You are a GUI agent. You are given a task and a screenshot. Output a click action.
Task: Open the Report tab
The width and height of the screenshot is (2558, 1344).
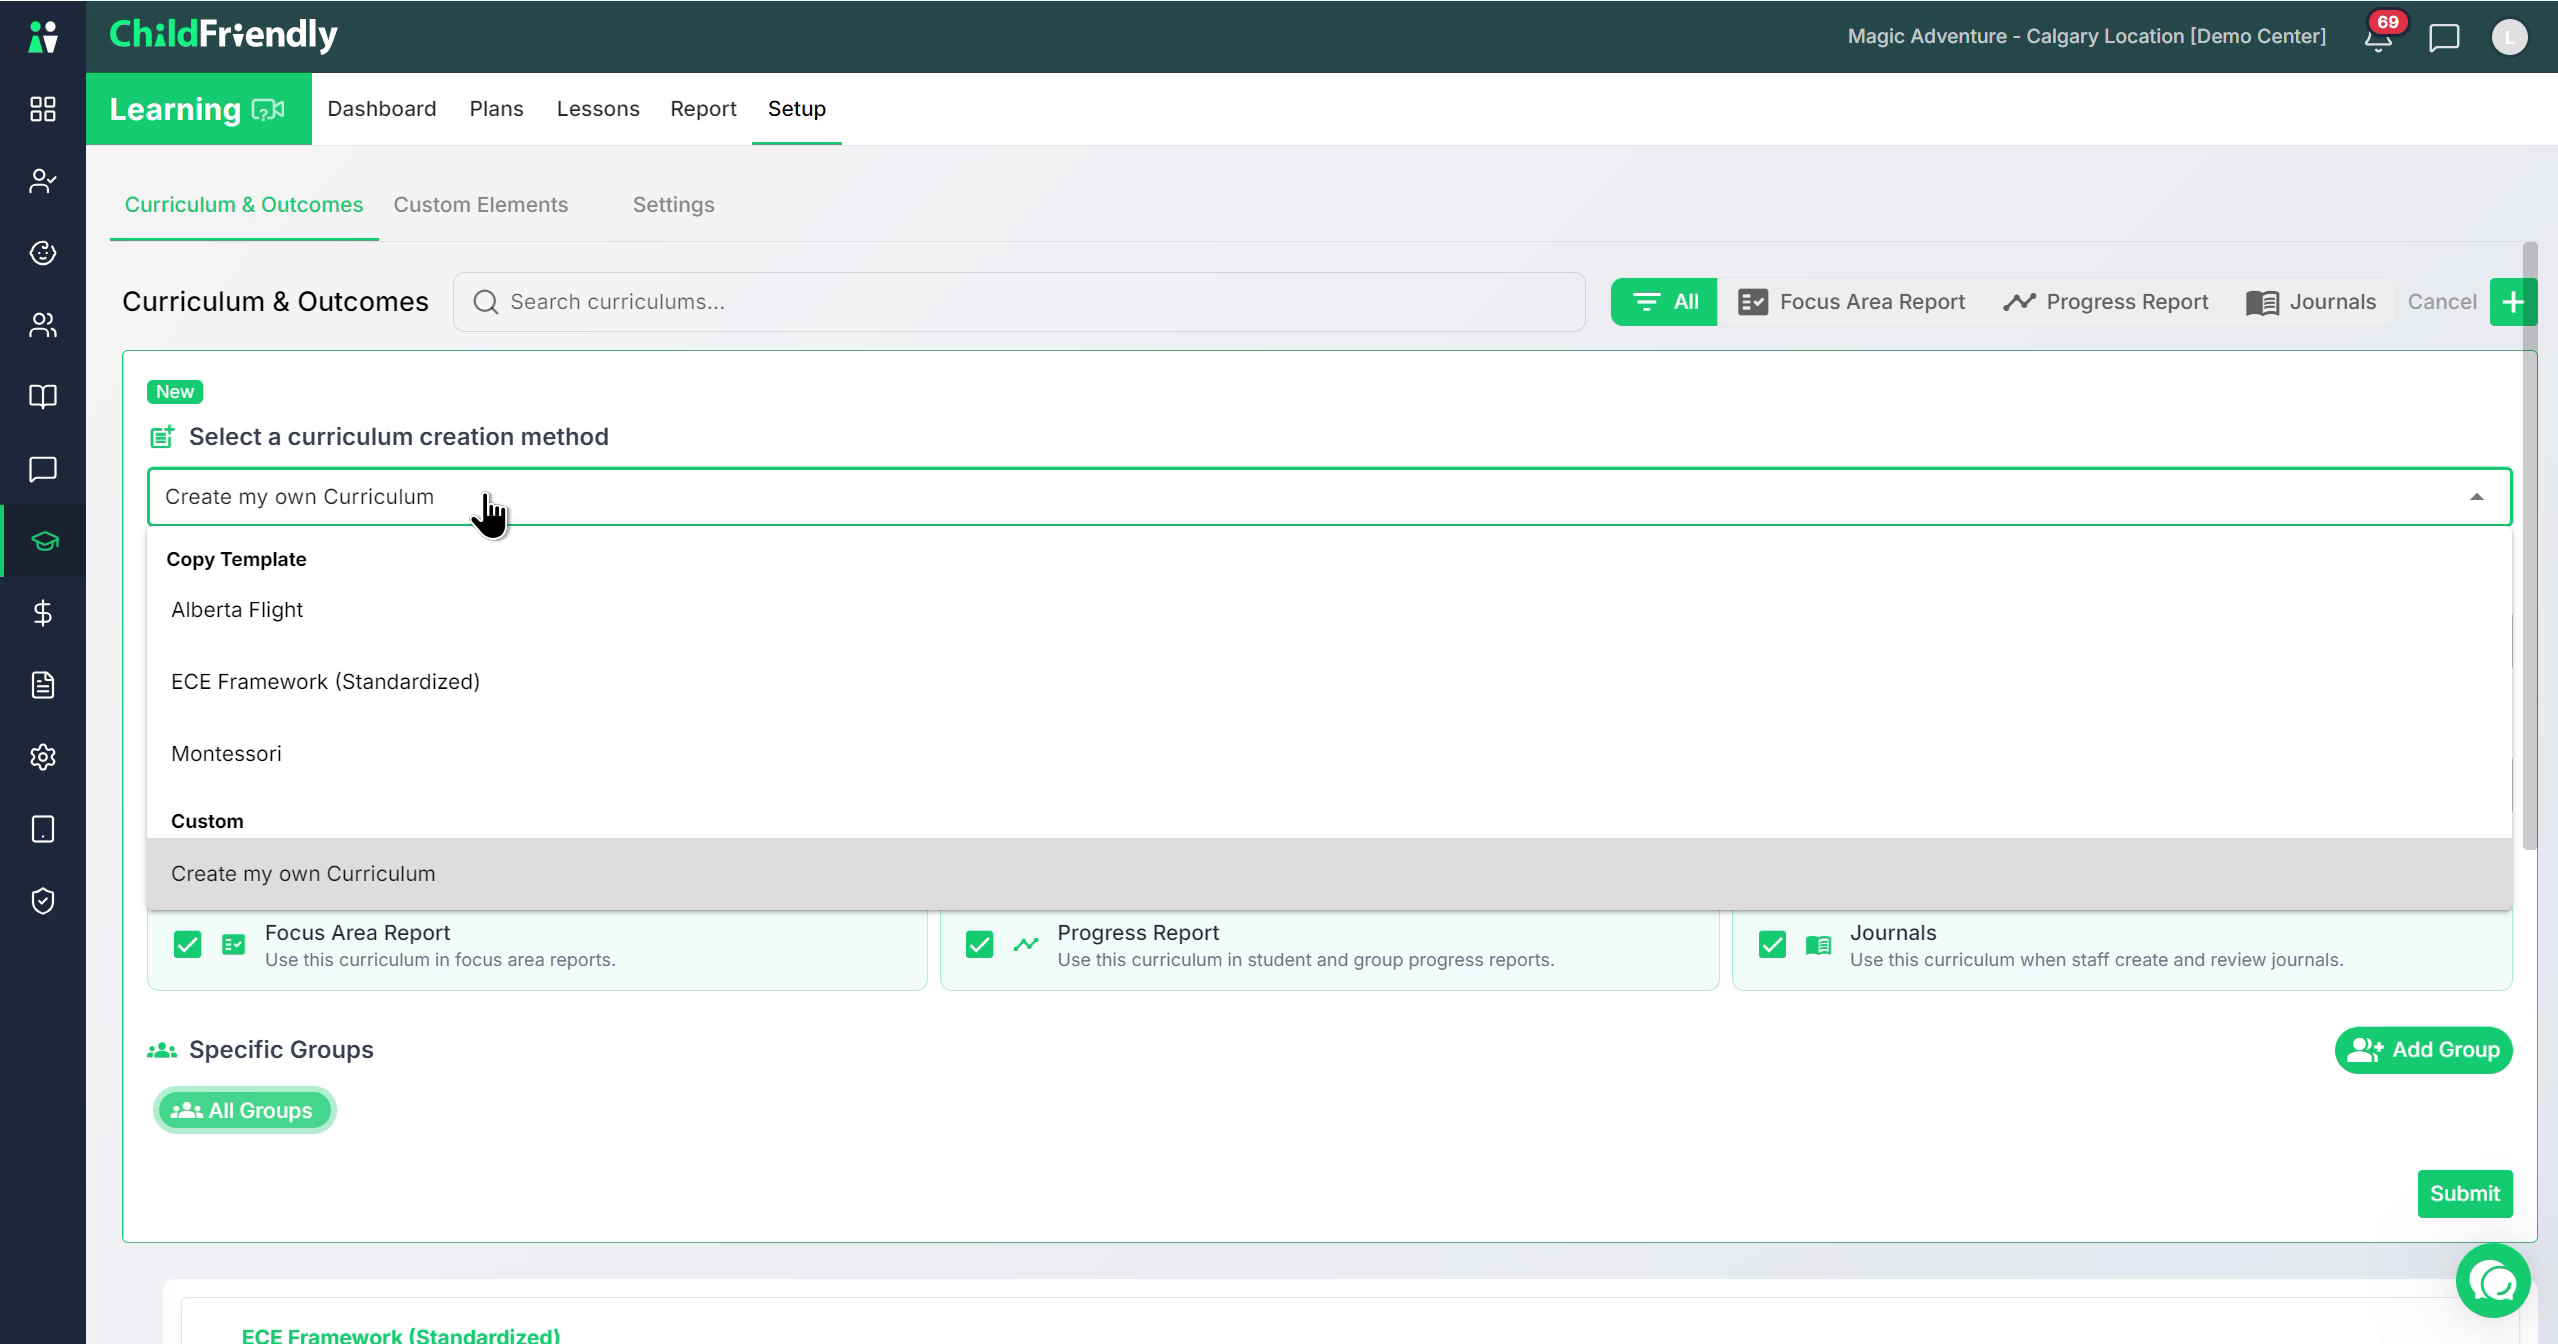click(703, 109)
